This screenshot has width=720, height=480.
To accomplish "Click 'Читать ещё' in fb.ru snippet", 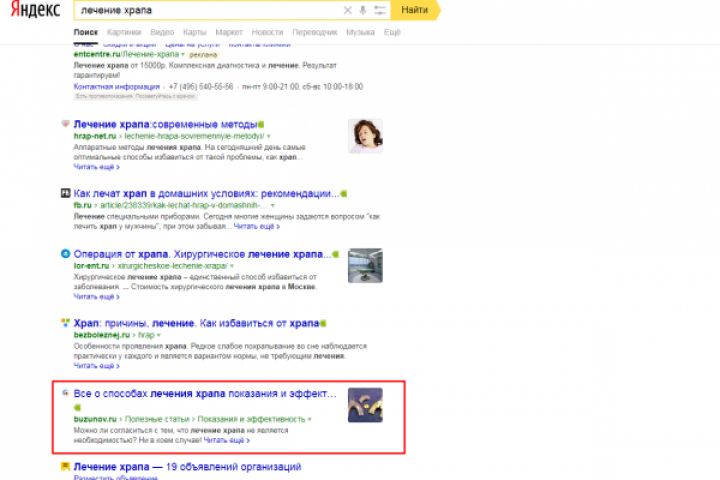I will pyautogui.click(x=257, y=226).
